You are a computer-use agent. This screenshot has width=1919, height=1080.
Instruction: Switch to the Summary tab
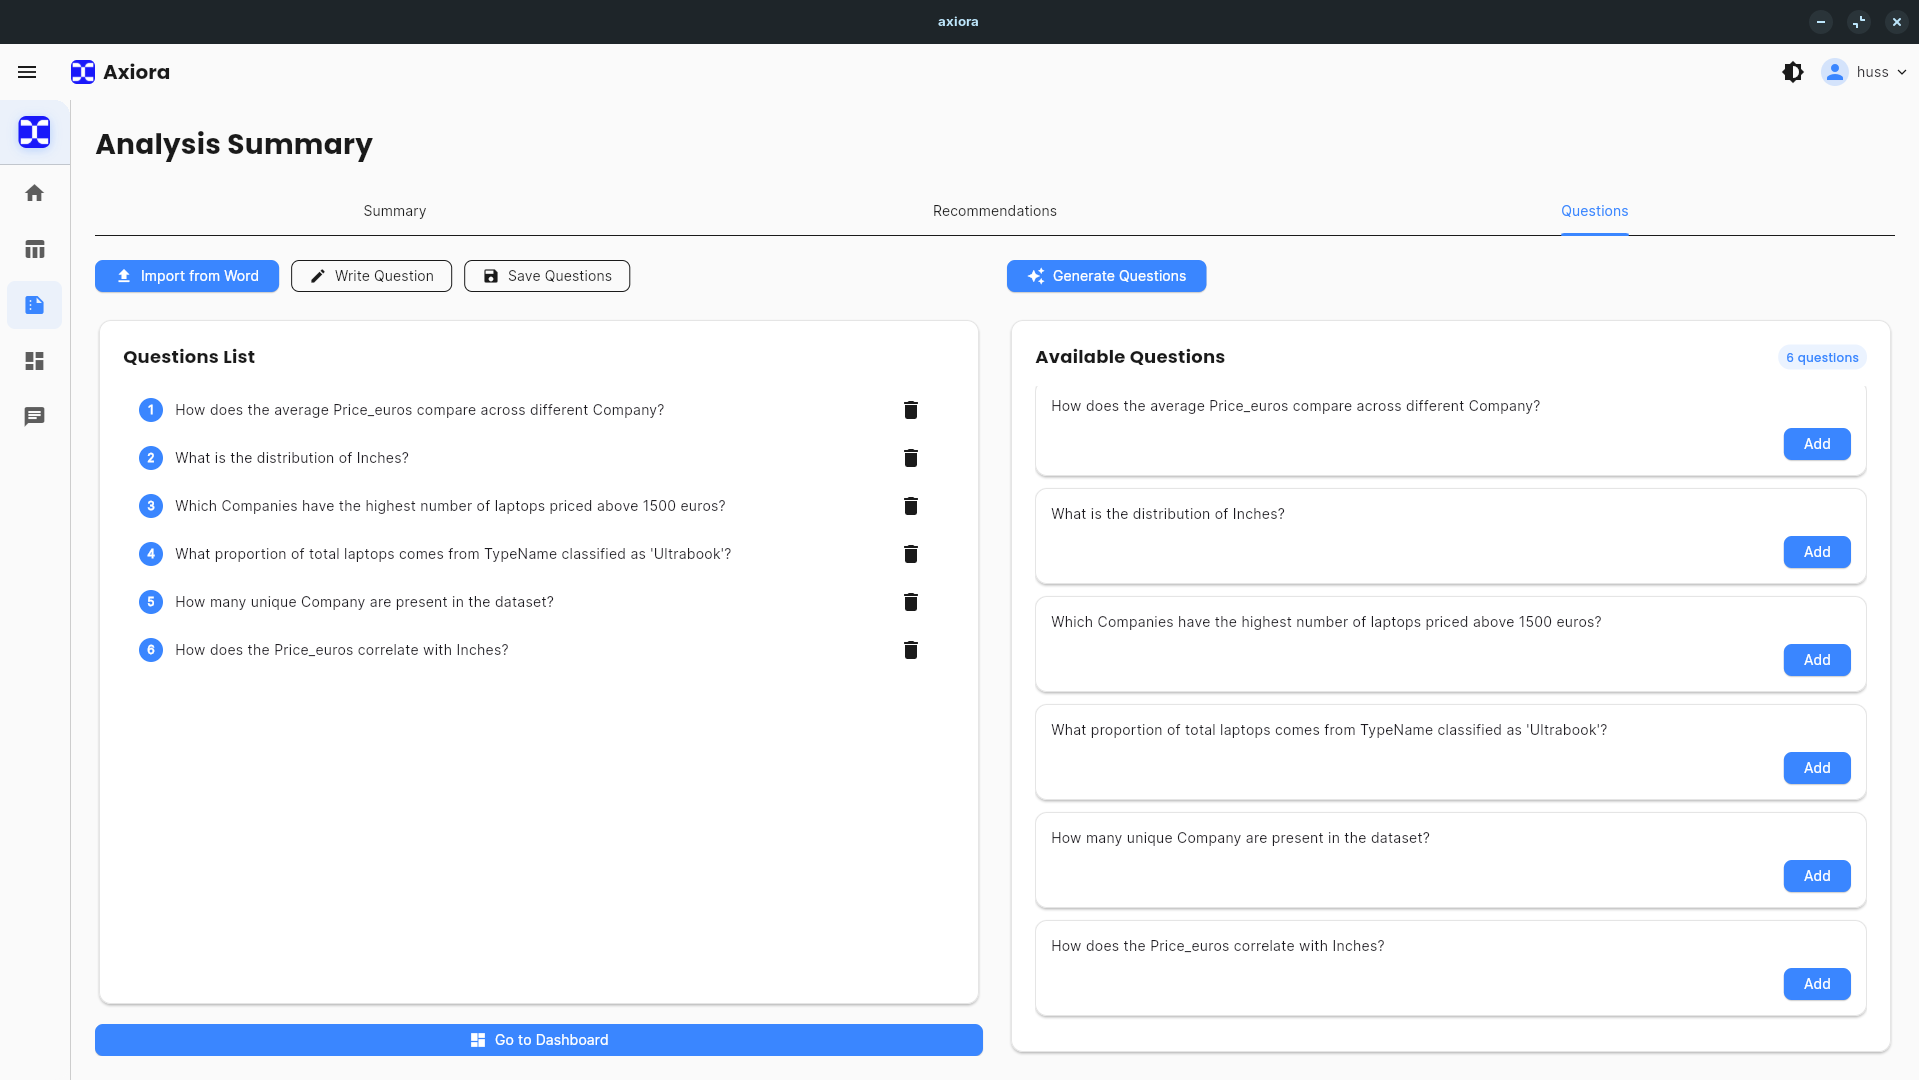coord(394,211)
